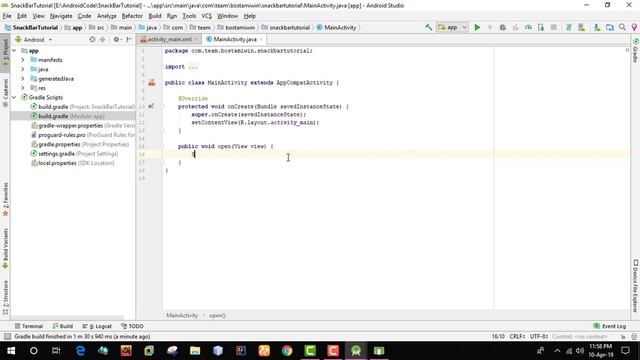The width and height of the screenshot is (640, 360).
Task: Open the SDK Manager icon
Action: click(x=597, y=27)
